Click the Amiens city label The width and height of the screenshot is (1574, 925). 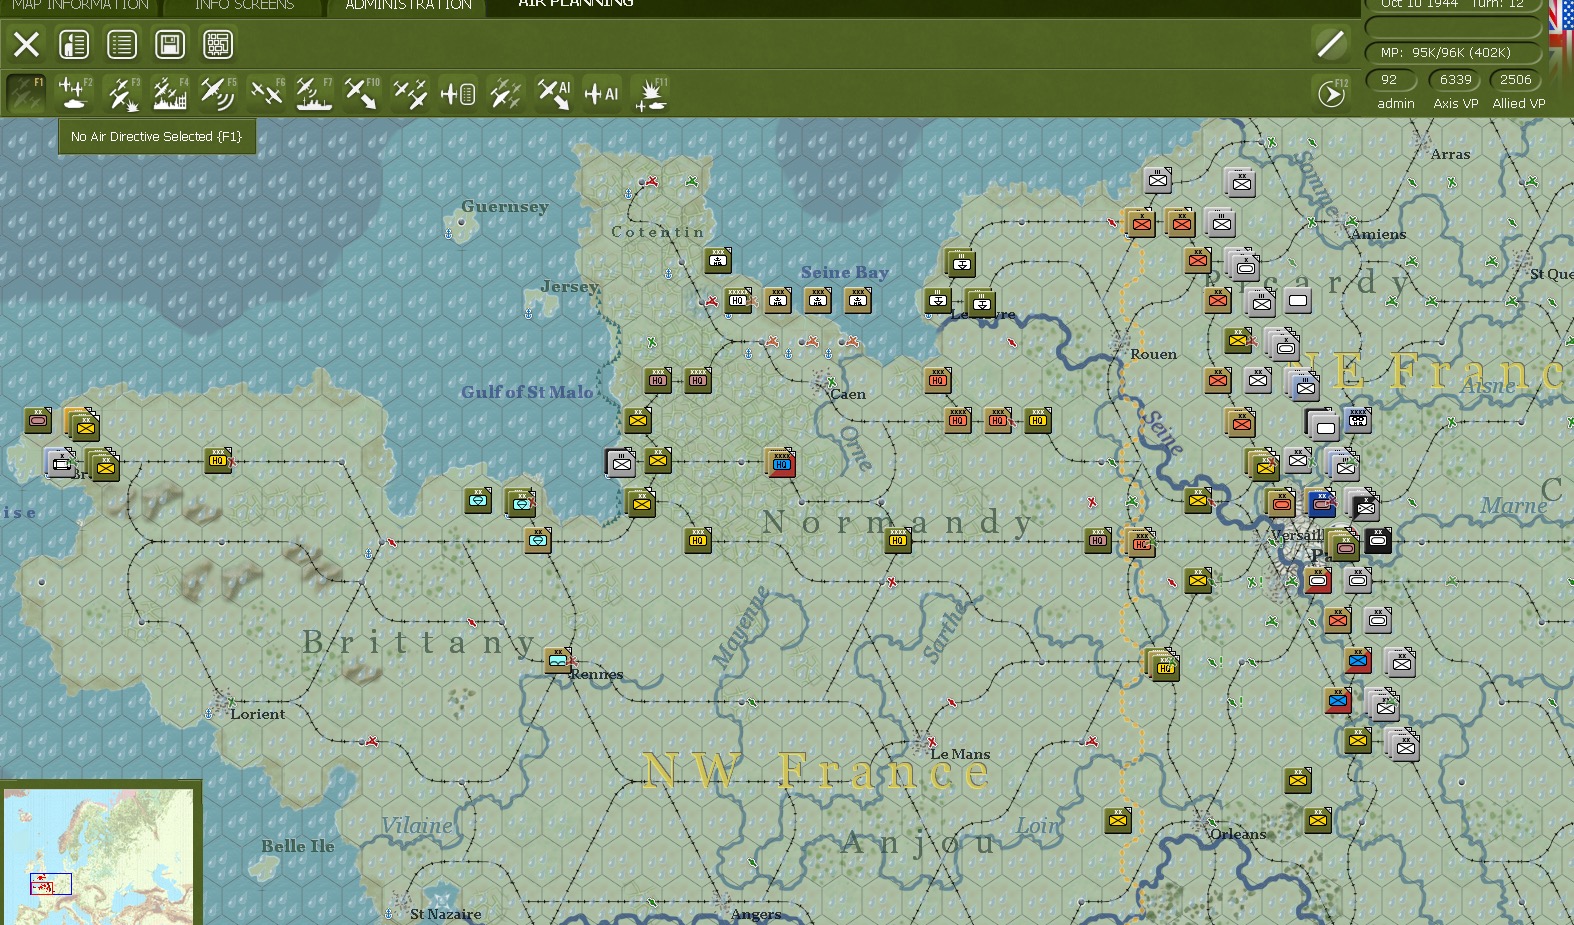(x=1378, y=234)
